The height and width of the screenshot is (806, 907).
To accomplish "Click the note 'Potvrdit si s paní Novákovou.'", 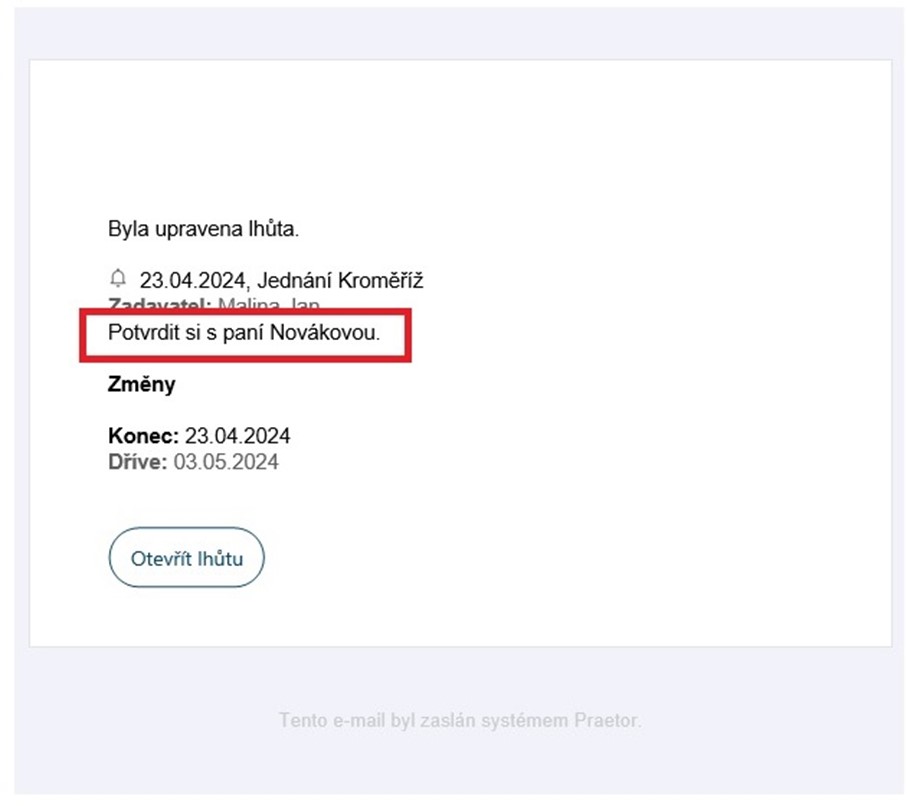I will pos(244,333).
